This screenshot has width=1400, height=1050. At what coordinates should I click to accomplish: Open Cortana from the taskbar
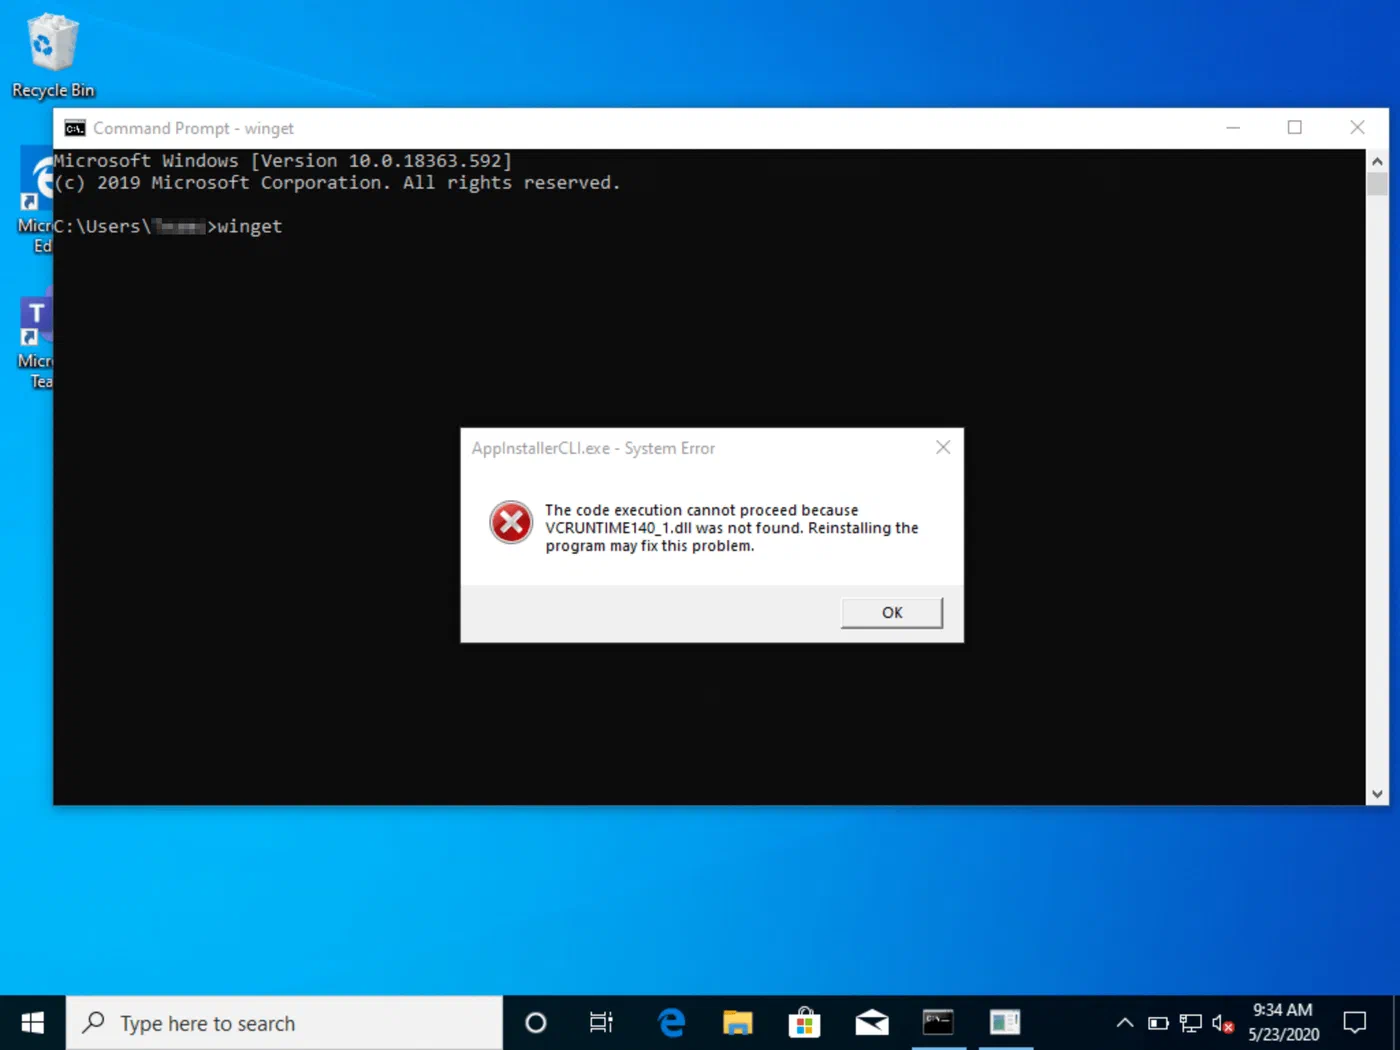tap(536, 1023)
